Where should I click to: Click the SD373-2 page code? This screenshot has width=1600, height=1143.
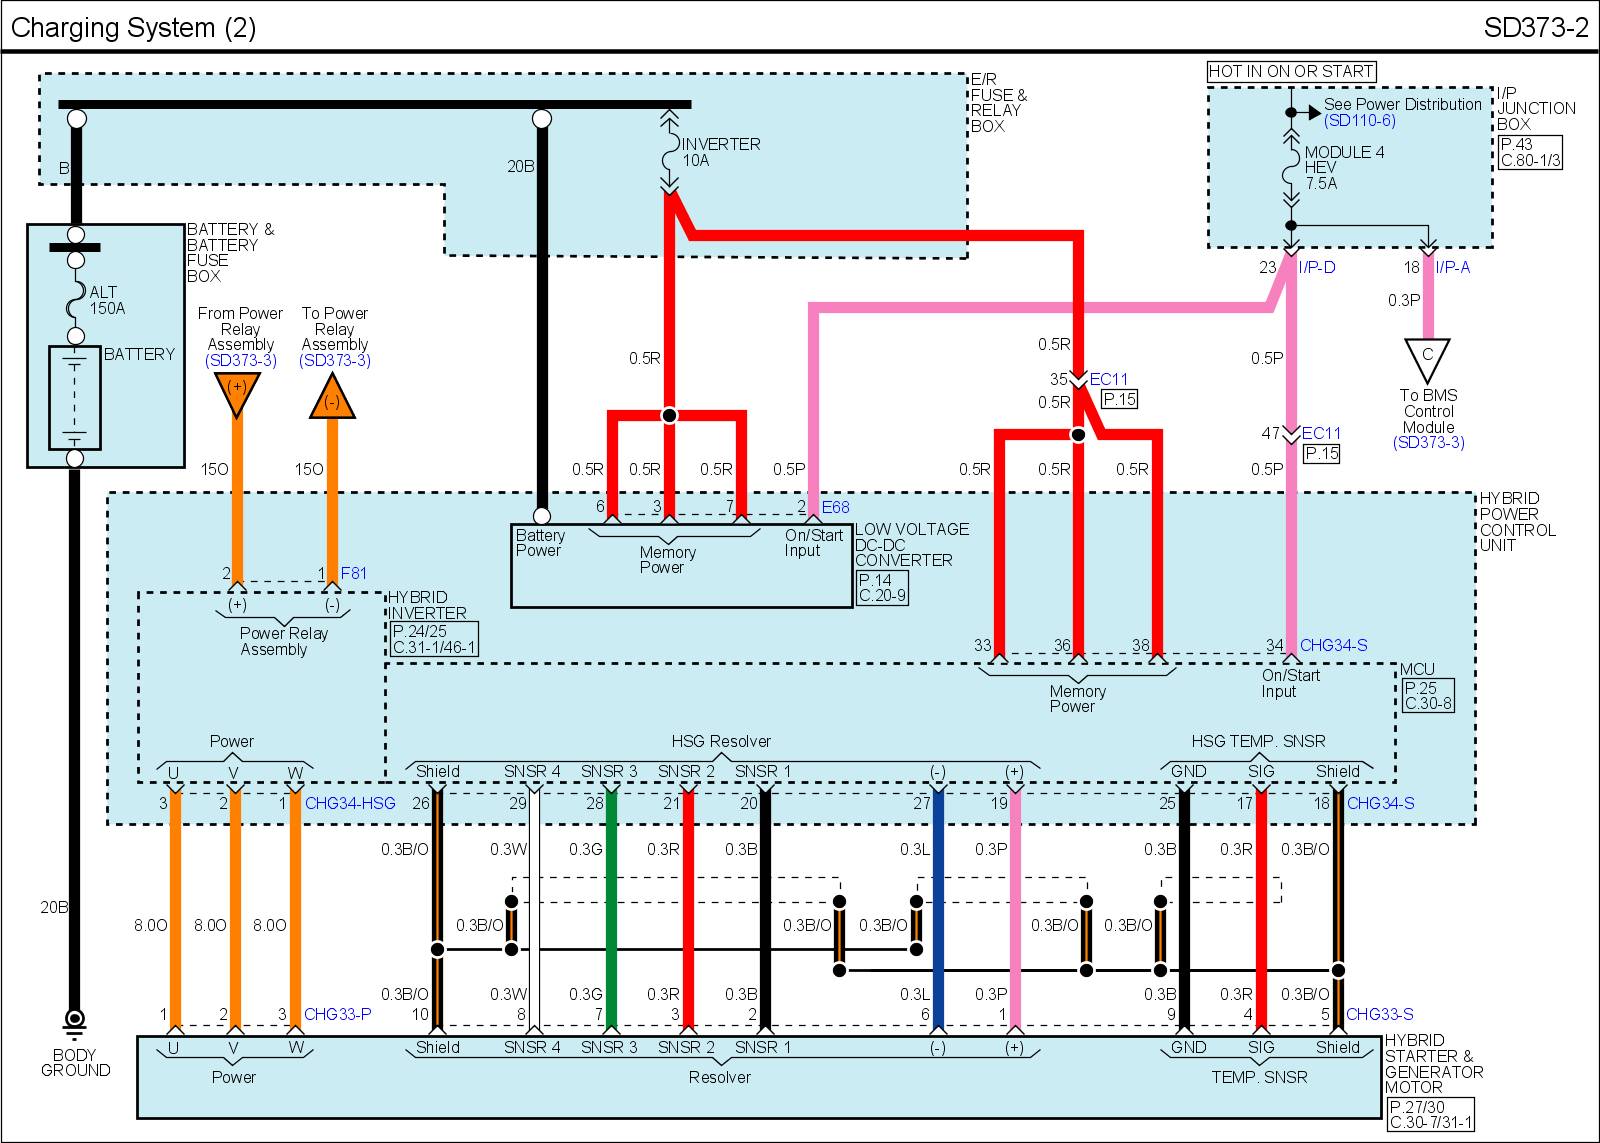(1536, 27)
